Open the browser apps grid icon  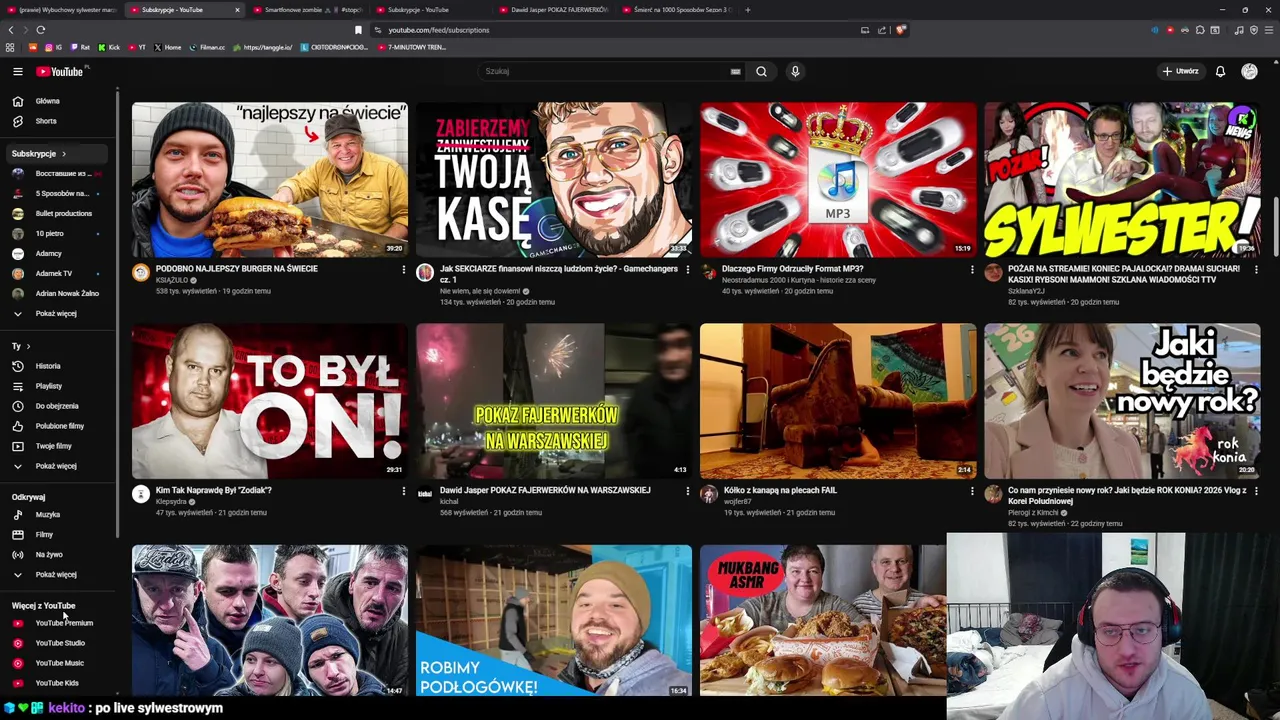click(x=10, y=47)
